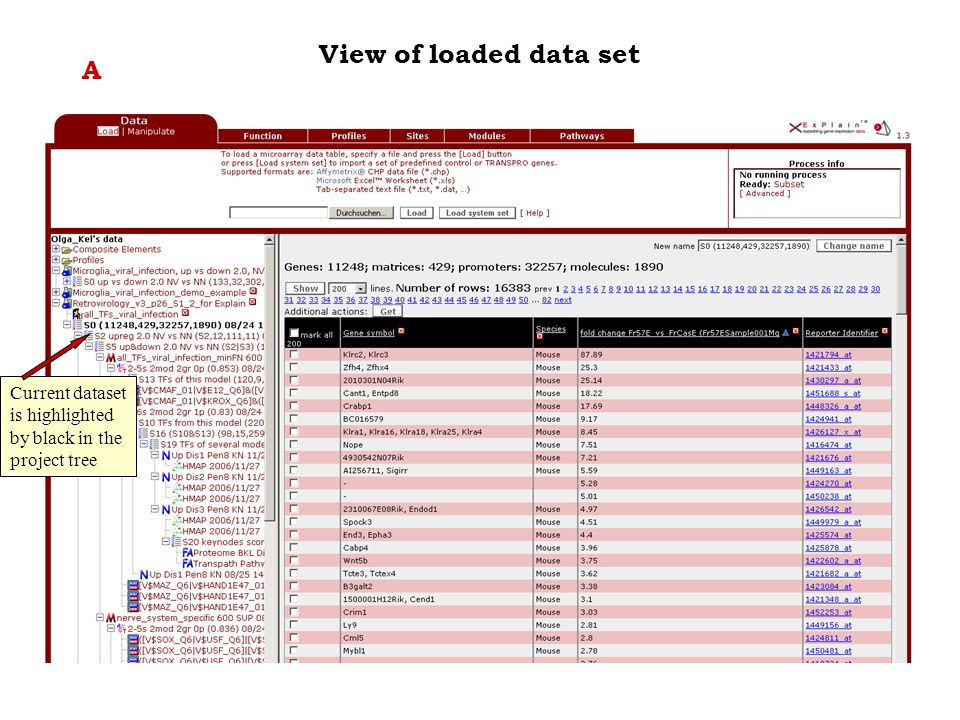Check the box for the Zfh4, Zfhx4 row
This screenshot has height=720, width=960.
click(x=294, y=367)
